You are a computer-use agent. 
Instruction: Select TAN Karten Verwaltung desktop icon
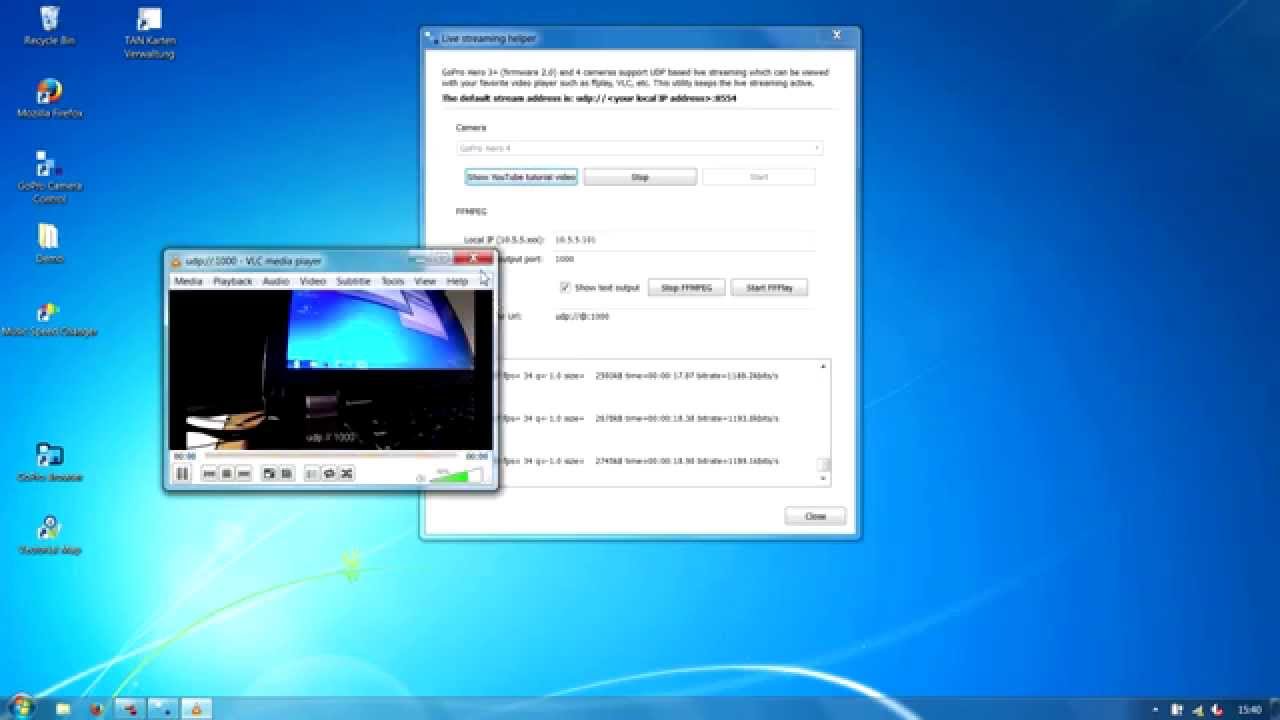[149, 33]
